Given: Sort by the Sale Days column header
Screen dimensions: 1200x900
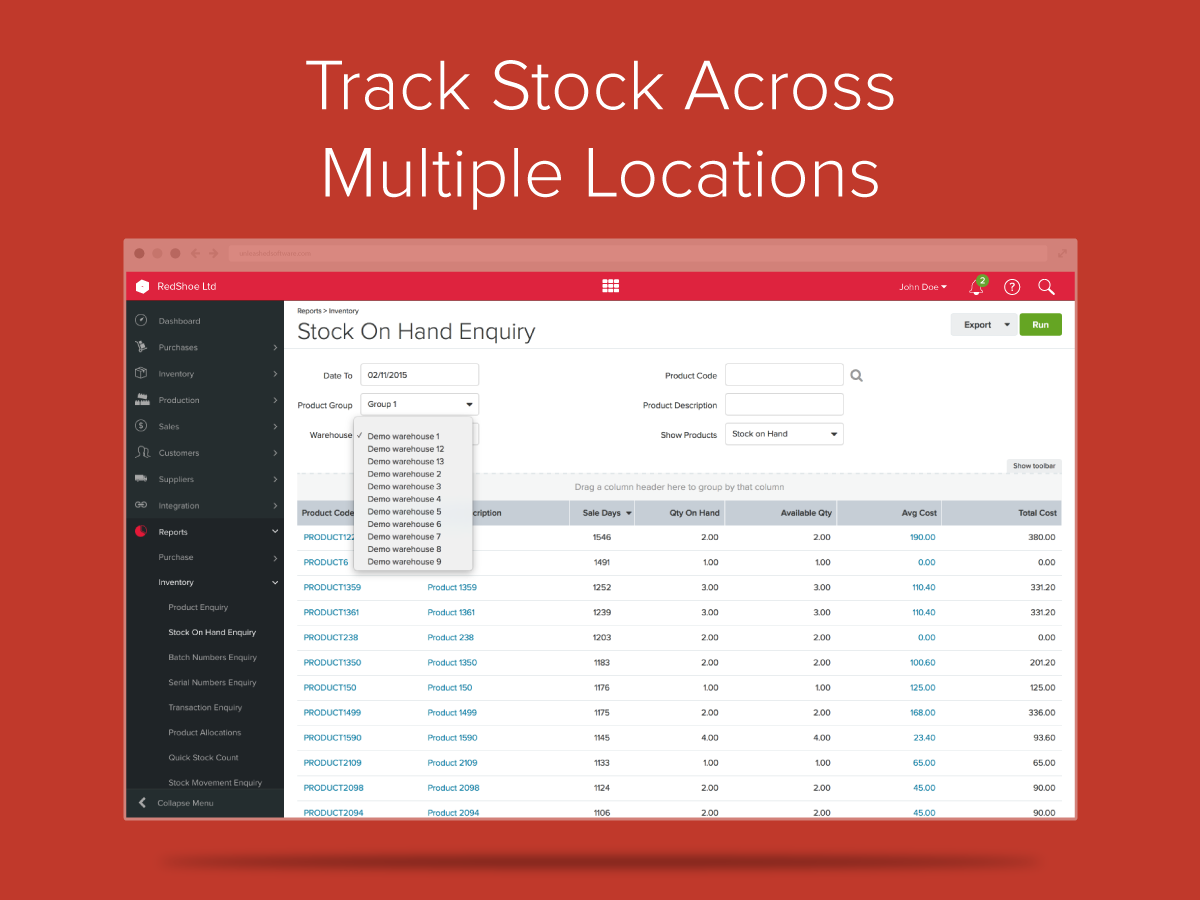Looking at the screenshot, I should point(601,513).
